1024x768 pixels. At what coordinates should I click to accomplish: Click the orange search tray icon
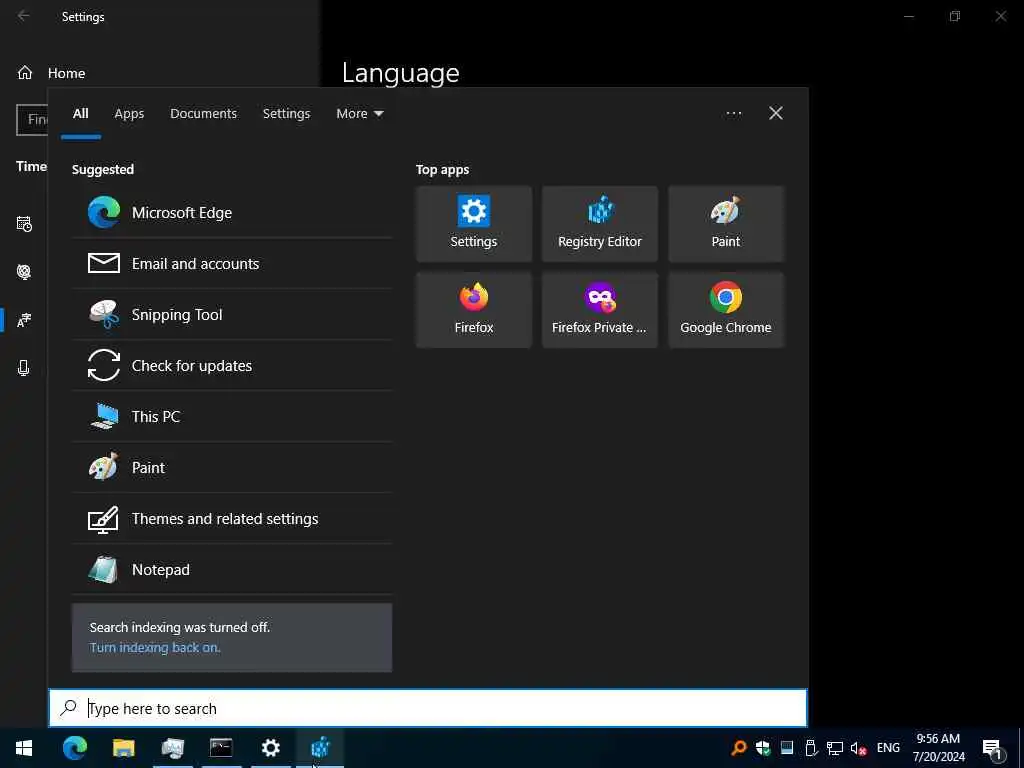[739, 748]
